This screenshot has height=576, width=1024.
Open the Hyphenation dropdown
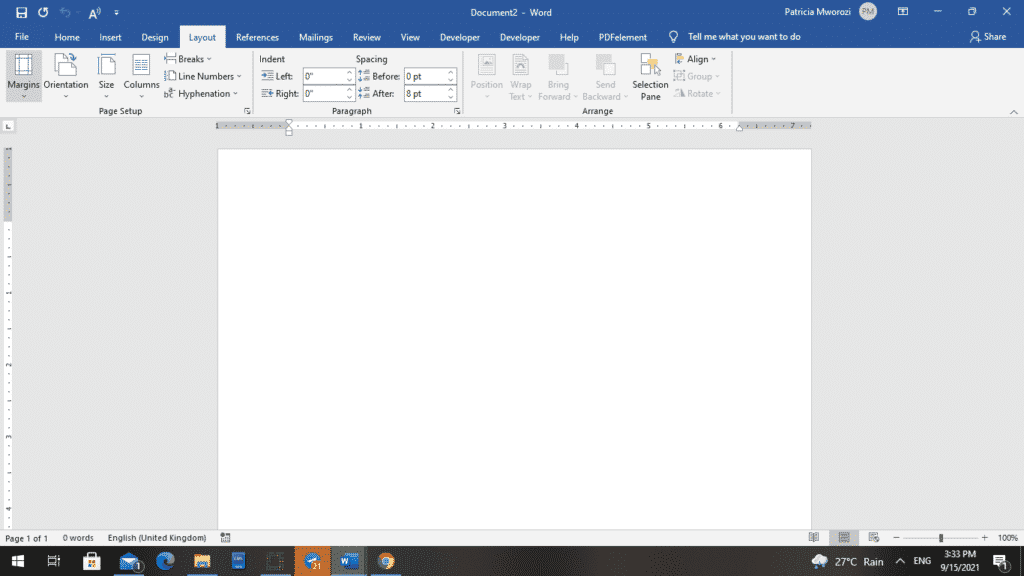click(x=203, y=93)
